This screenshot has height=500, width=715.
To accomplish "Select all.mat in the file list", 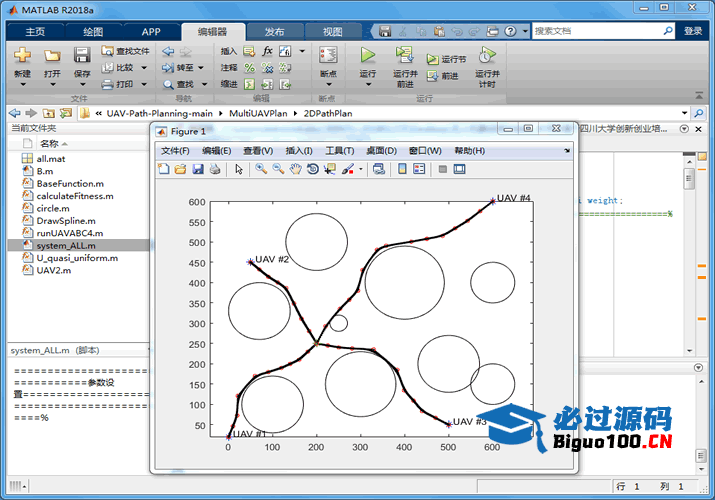I will click(51, 159).
